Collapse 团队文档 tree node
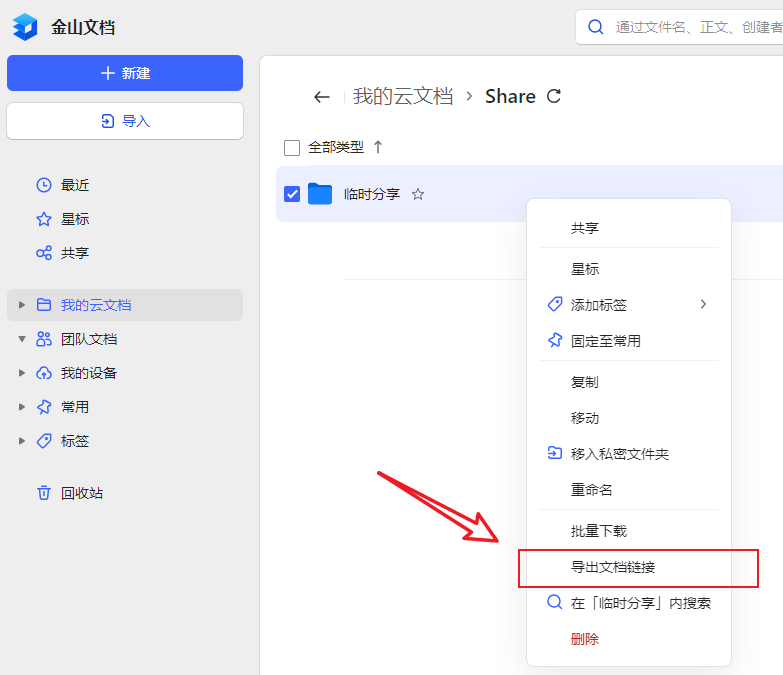This screenshot has width=783, height=675. (x=22, y=339)
